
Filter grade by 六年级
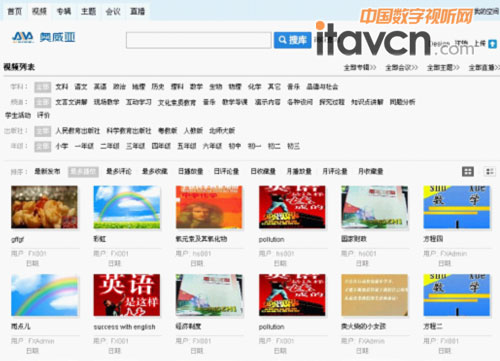212,146
